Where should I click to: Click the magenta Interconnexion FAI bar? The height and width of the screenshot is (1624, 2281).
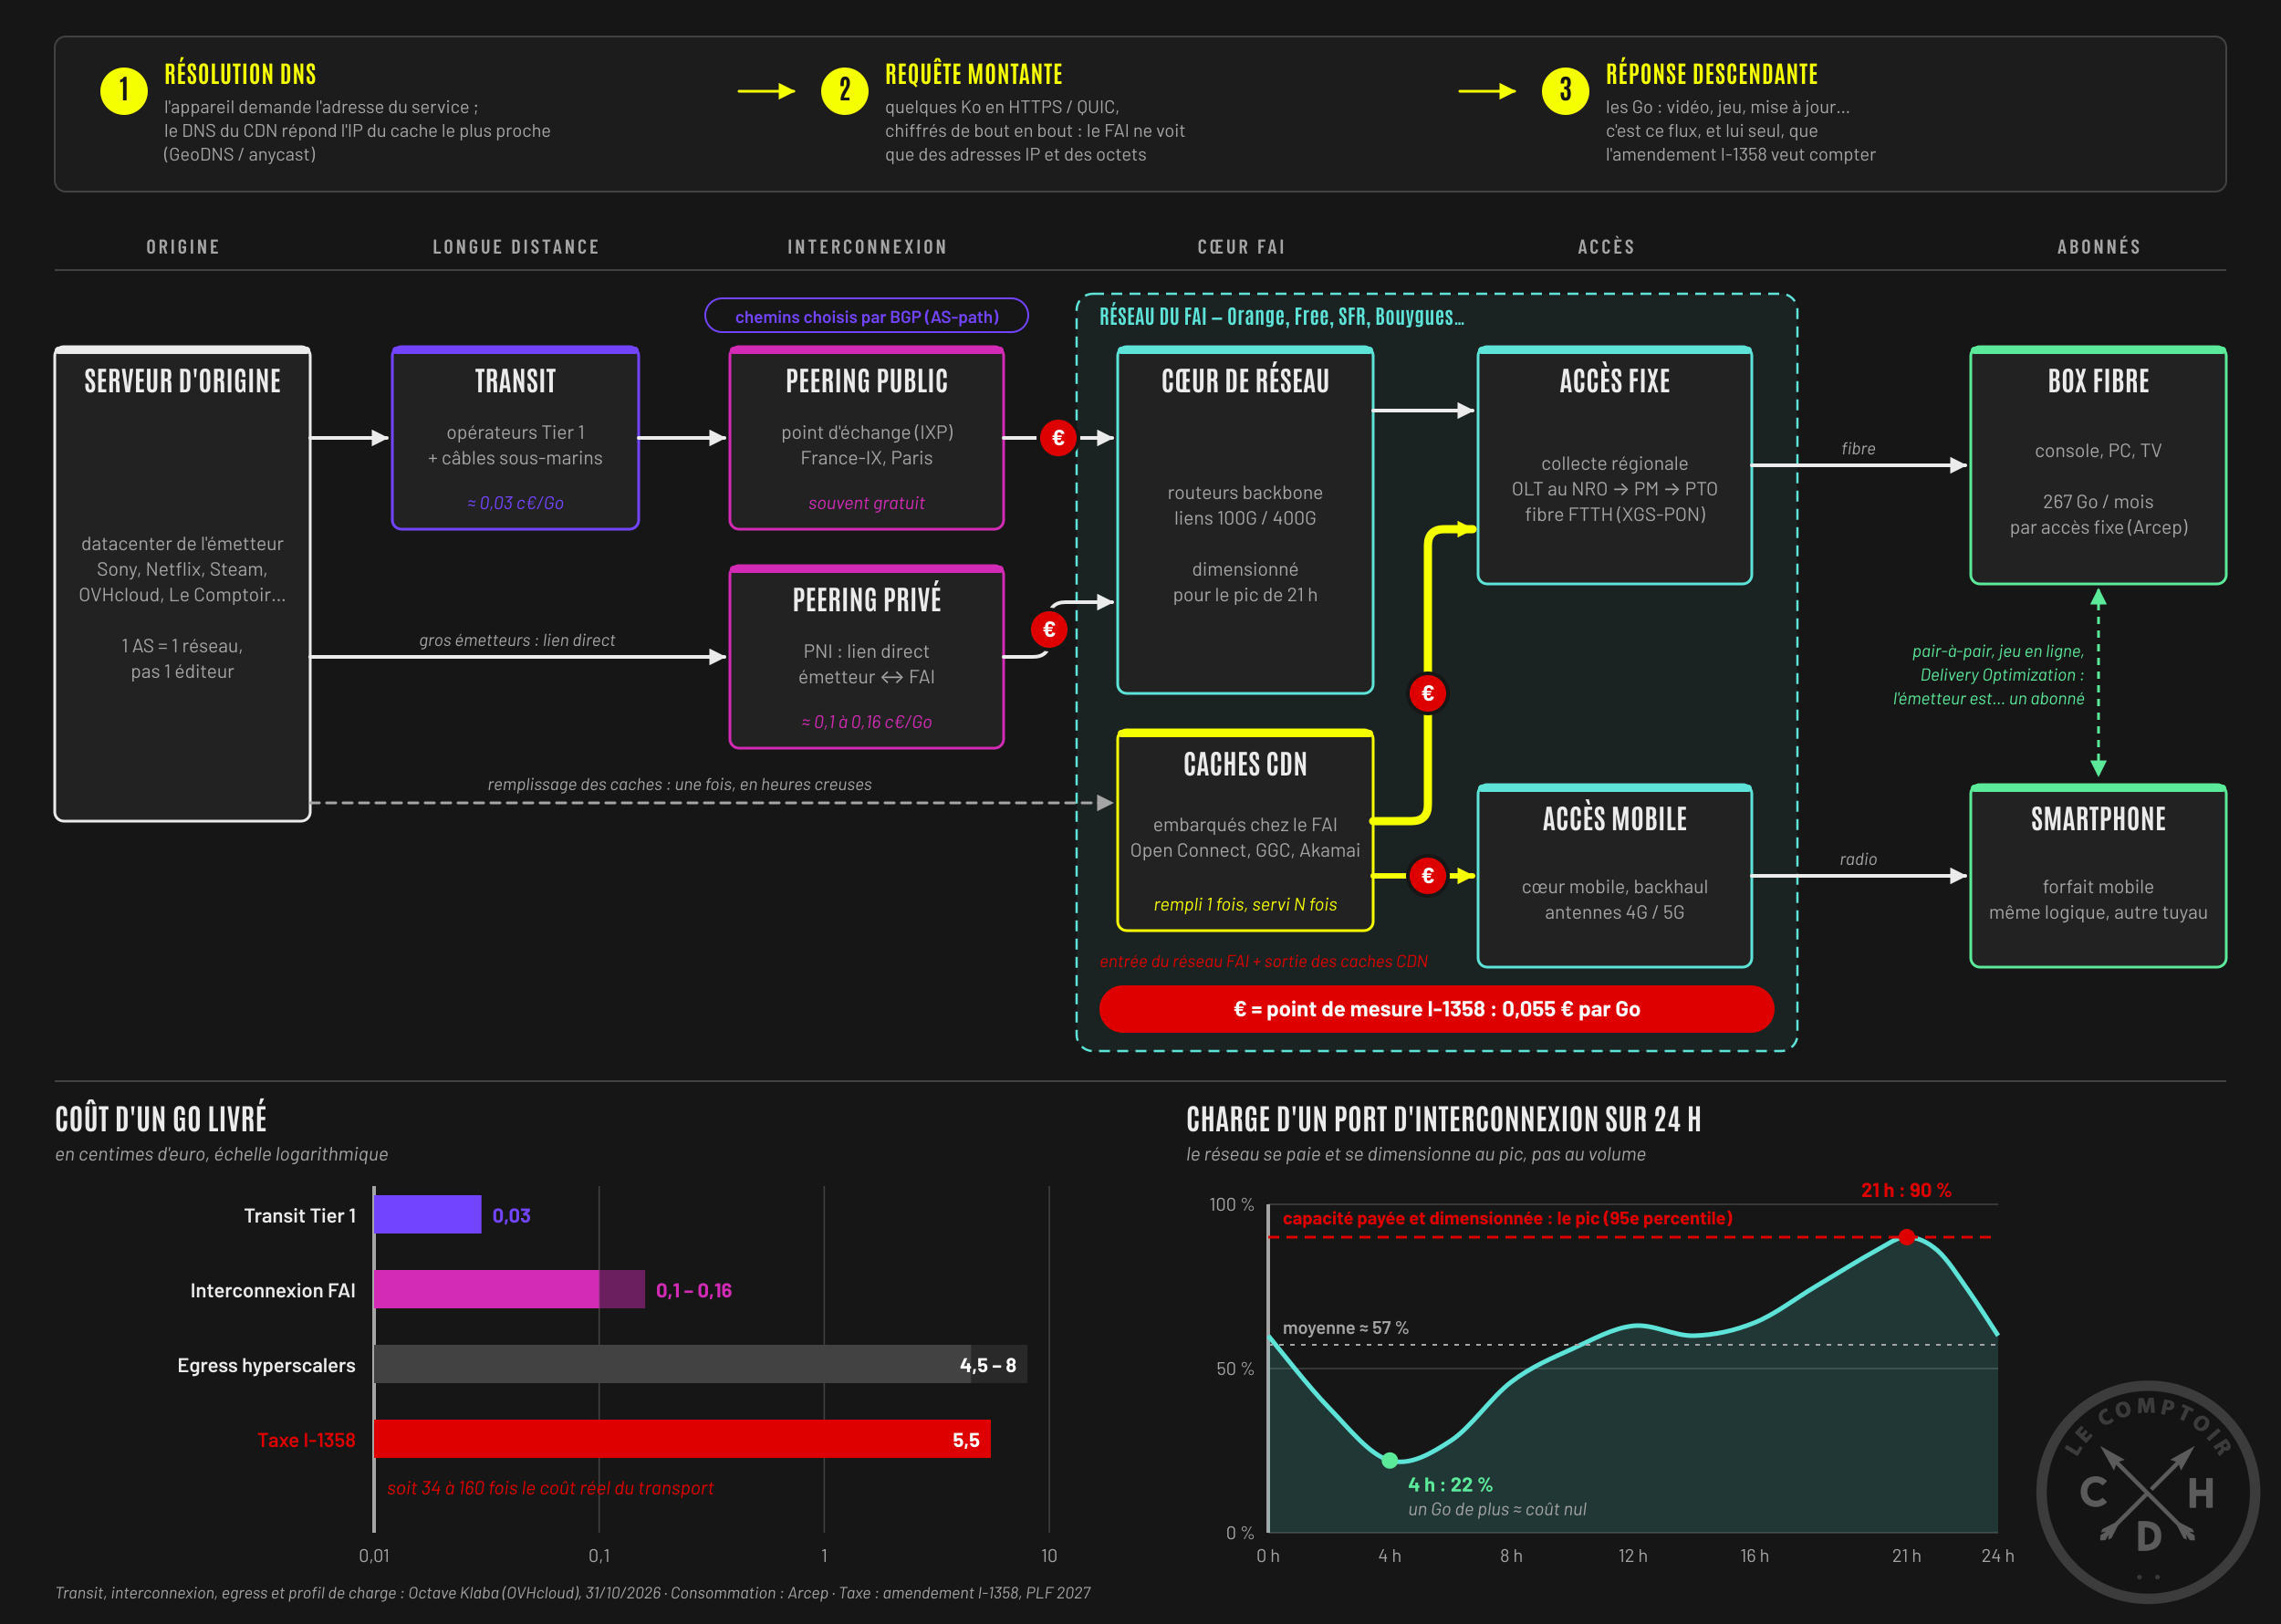tap(509, 1289)
